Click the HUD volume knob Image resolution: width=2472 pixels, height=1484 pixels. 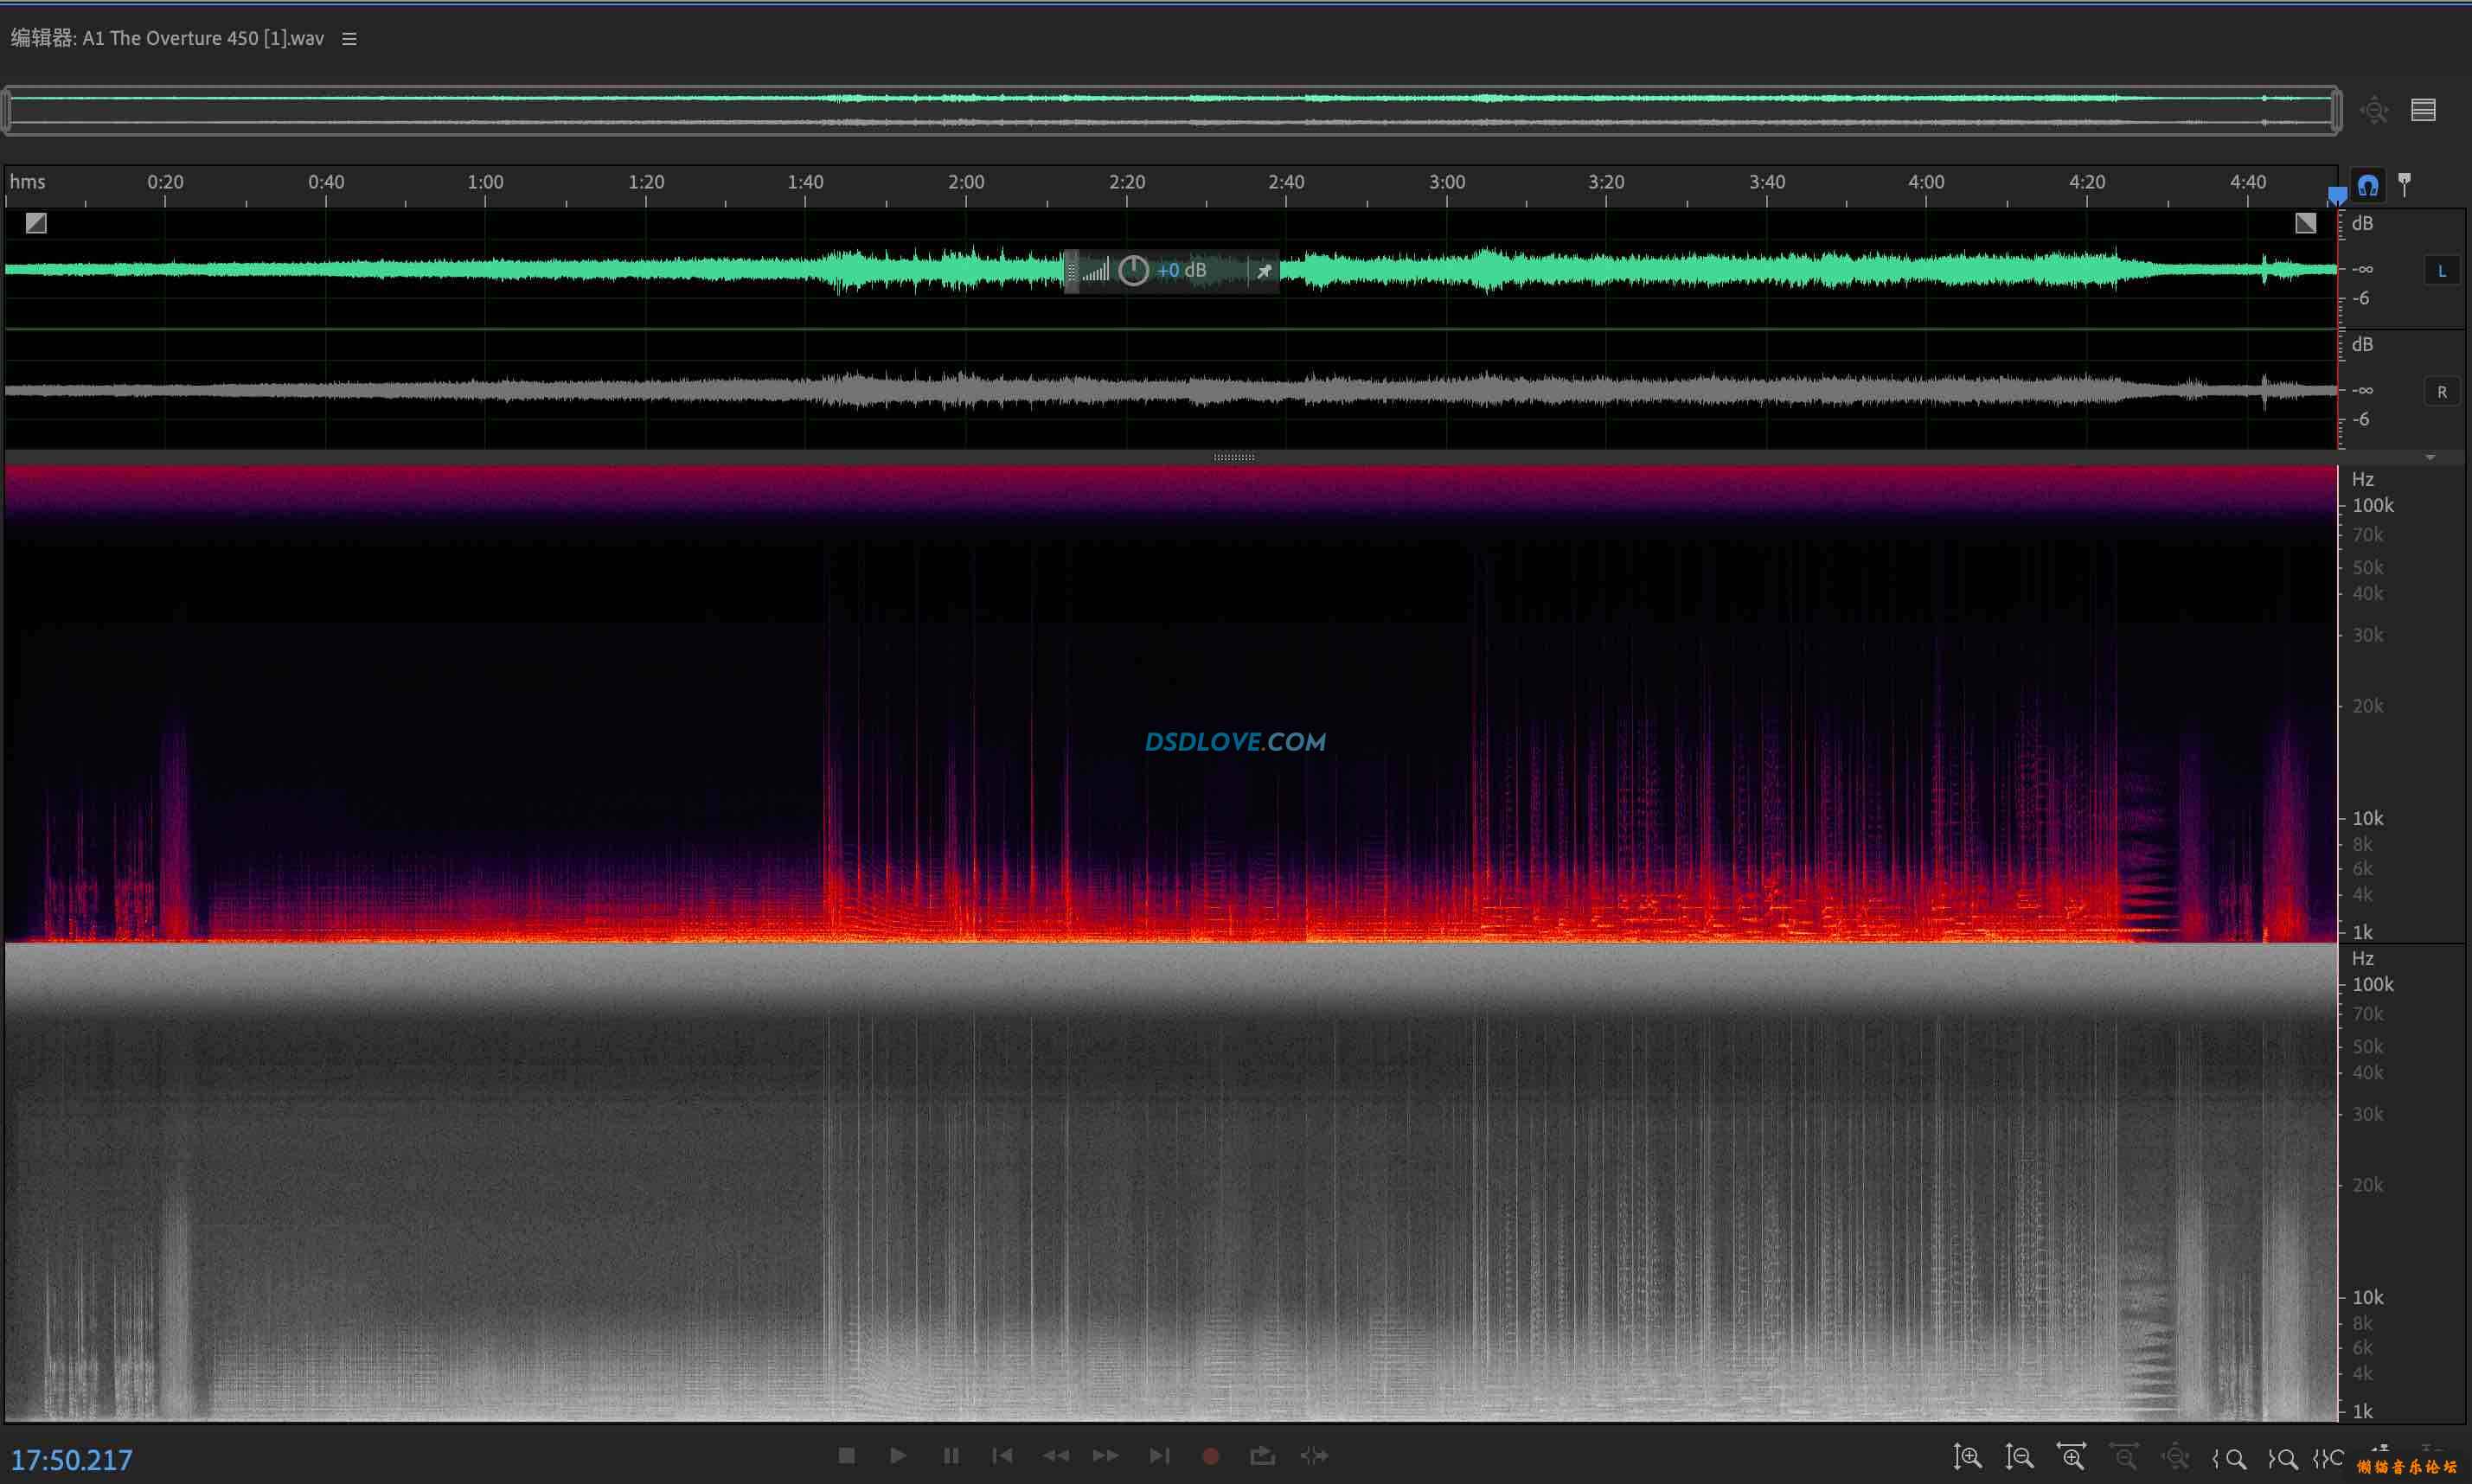point(1133,270)
